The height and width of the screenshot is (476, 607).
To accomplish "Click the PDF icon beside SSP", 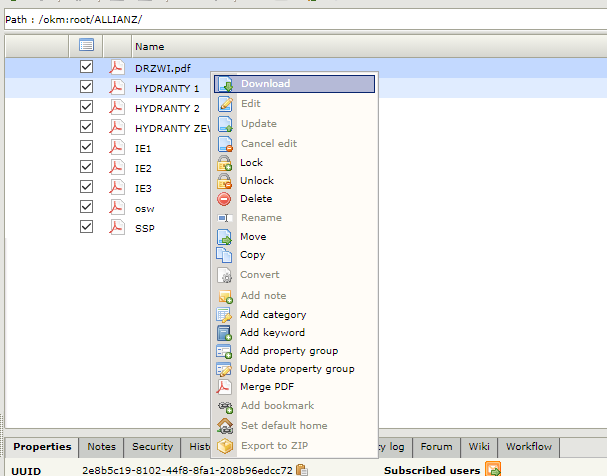I will pyautogui.click(x=116, y=227).
